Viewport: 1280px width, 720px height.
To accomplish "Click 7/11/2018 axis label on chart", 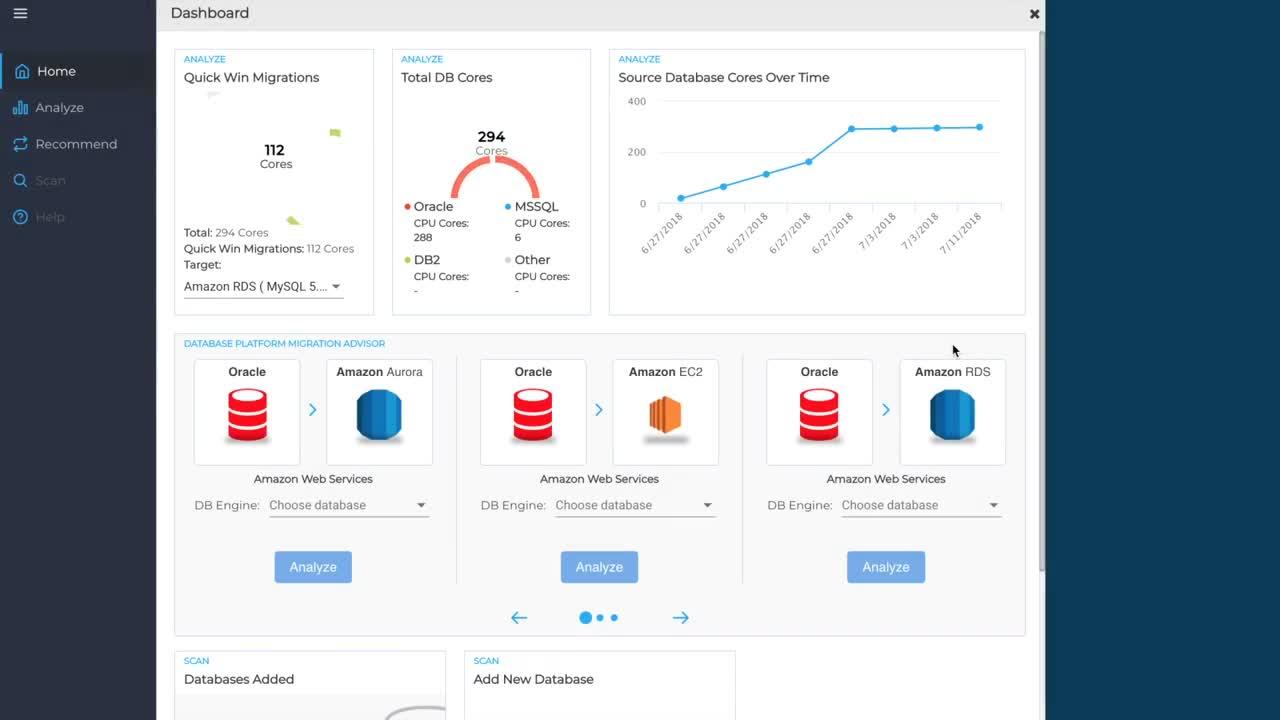I will 961,232.
